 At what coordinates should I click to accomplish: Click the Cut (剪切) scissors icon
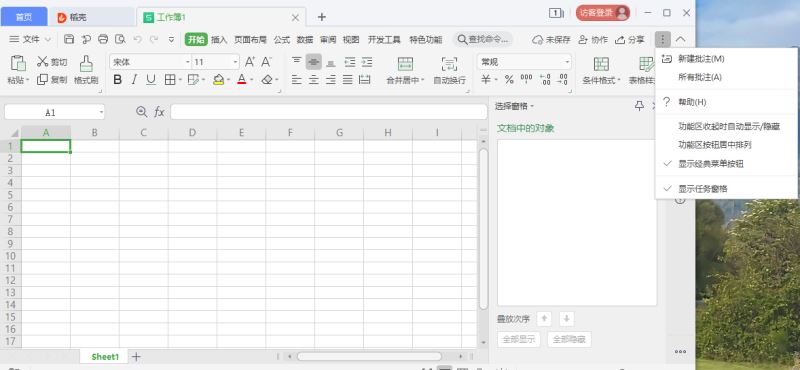pyautogui.click(x=43, y=62)
